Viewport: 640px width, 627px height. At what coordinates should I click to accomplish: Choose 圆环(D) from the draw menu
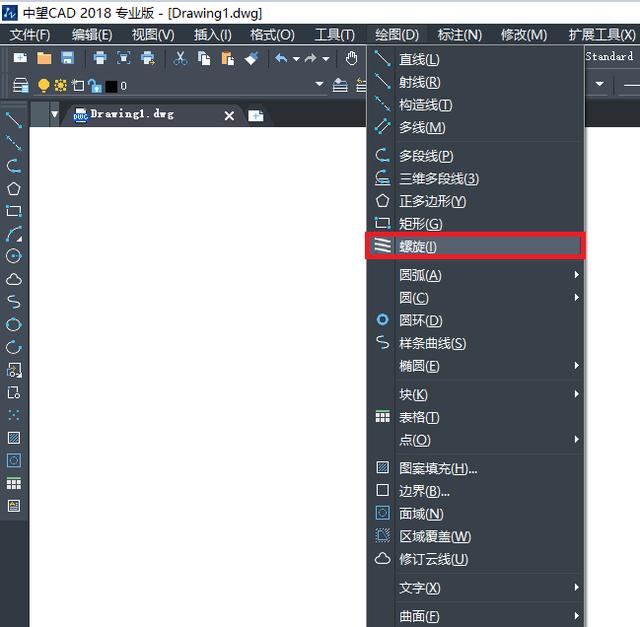[476, 320]
